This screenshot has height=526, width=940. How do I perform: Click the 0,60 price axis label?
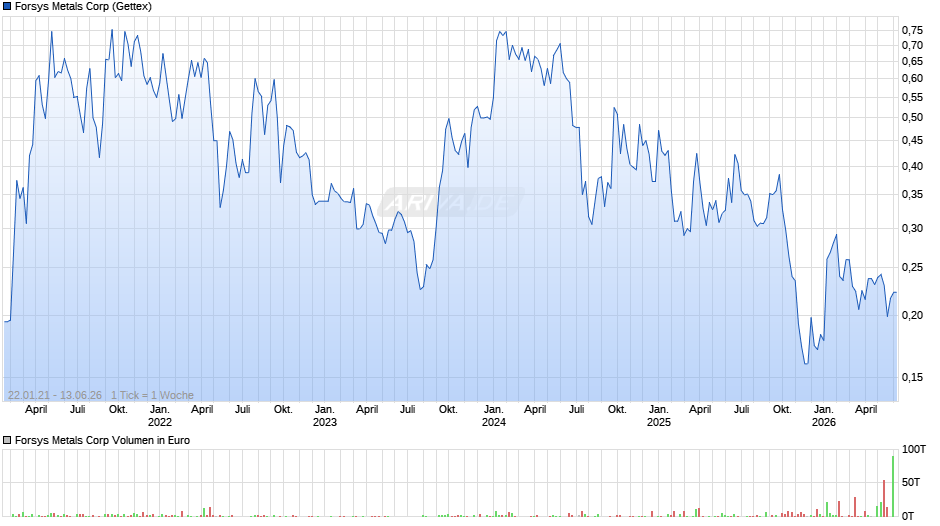click(x=912, y=79)
